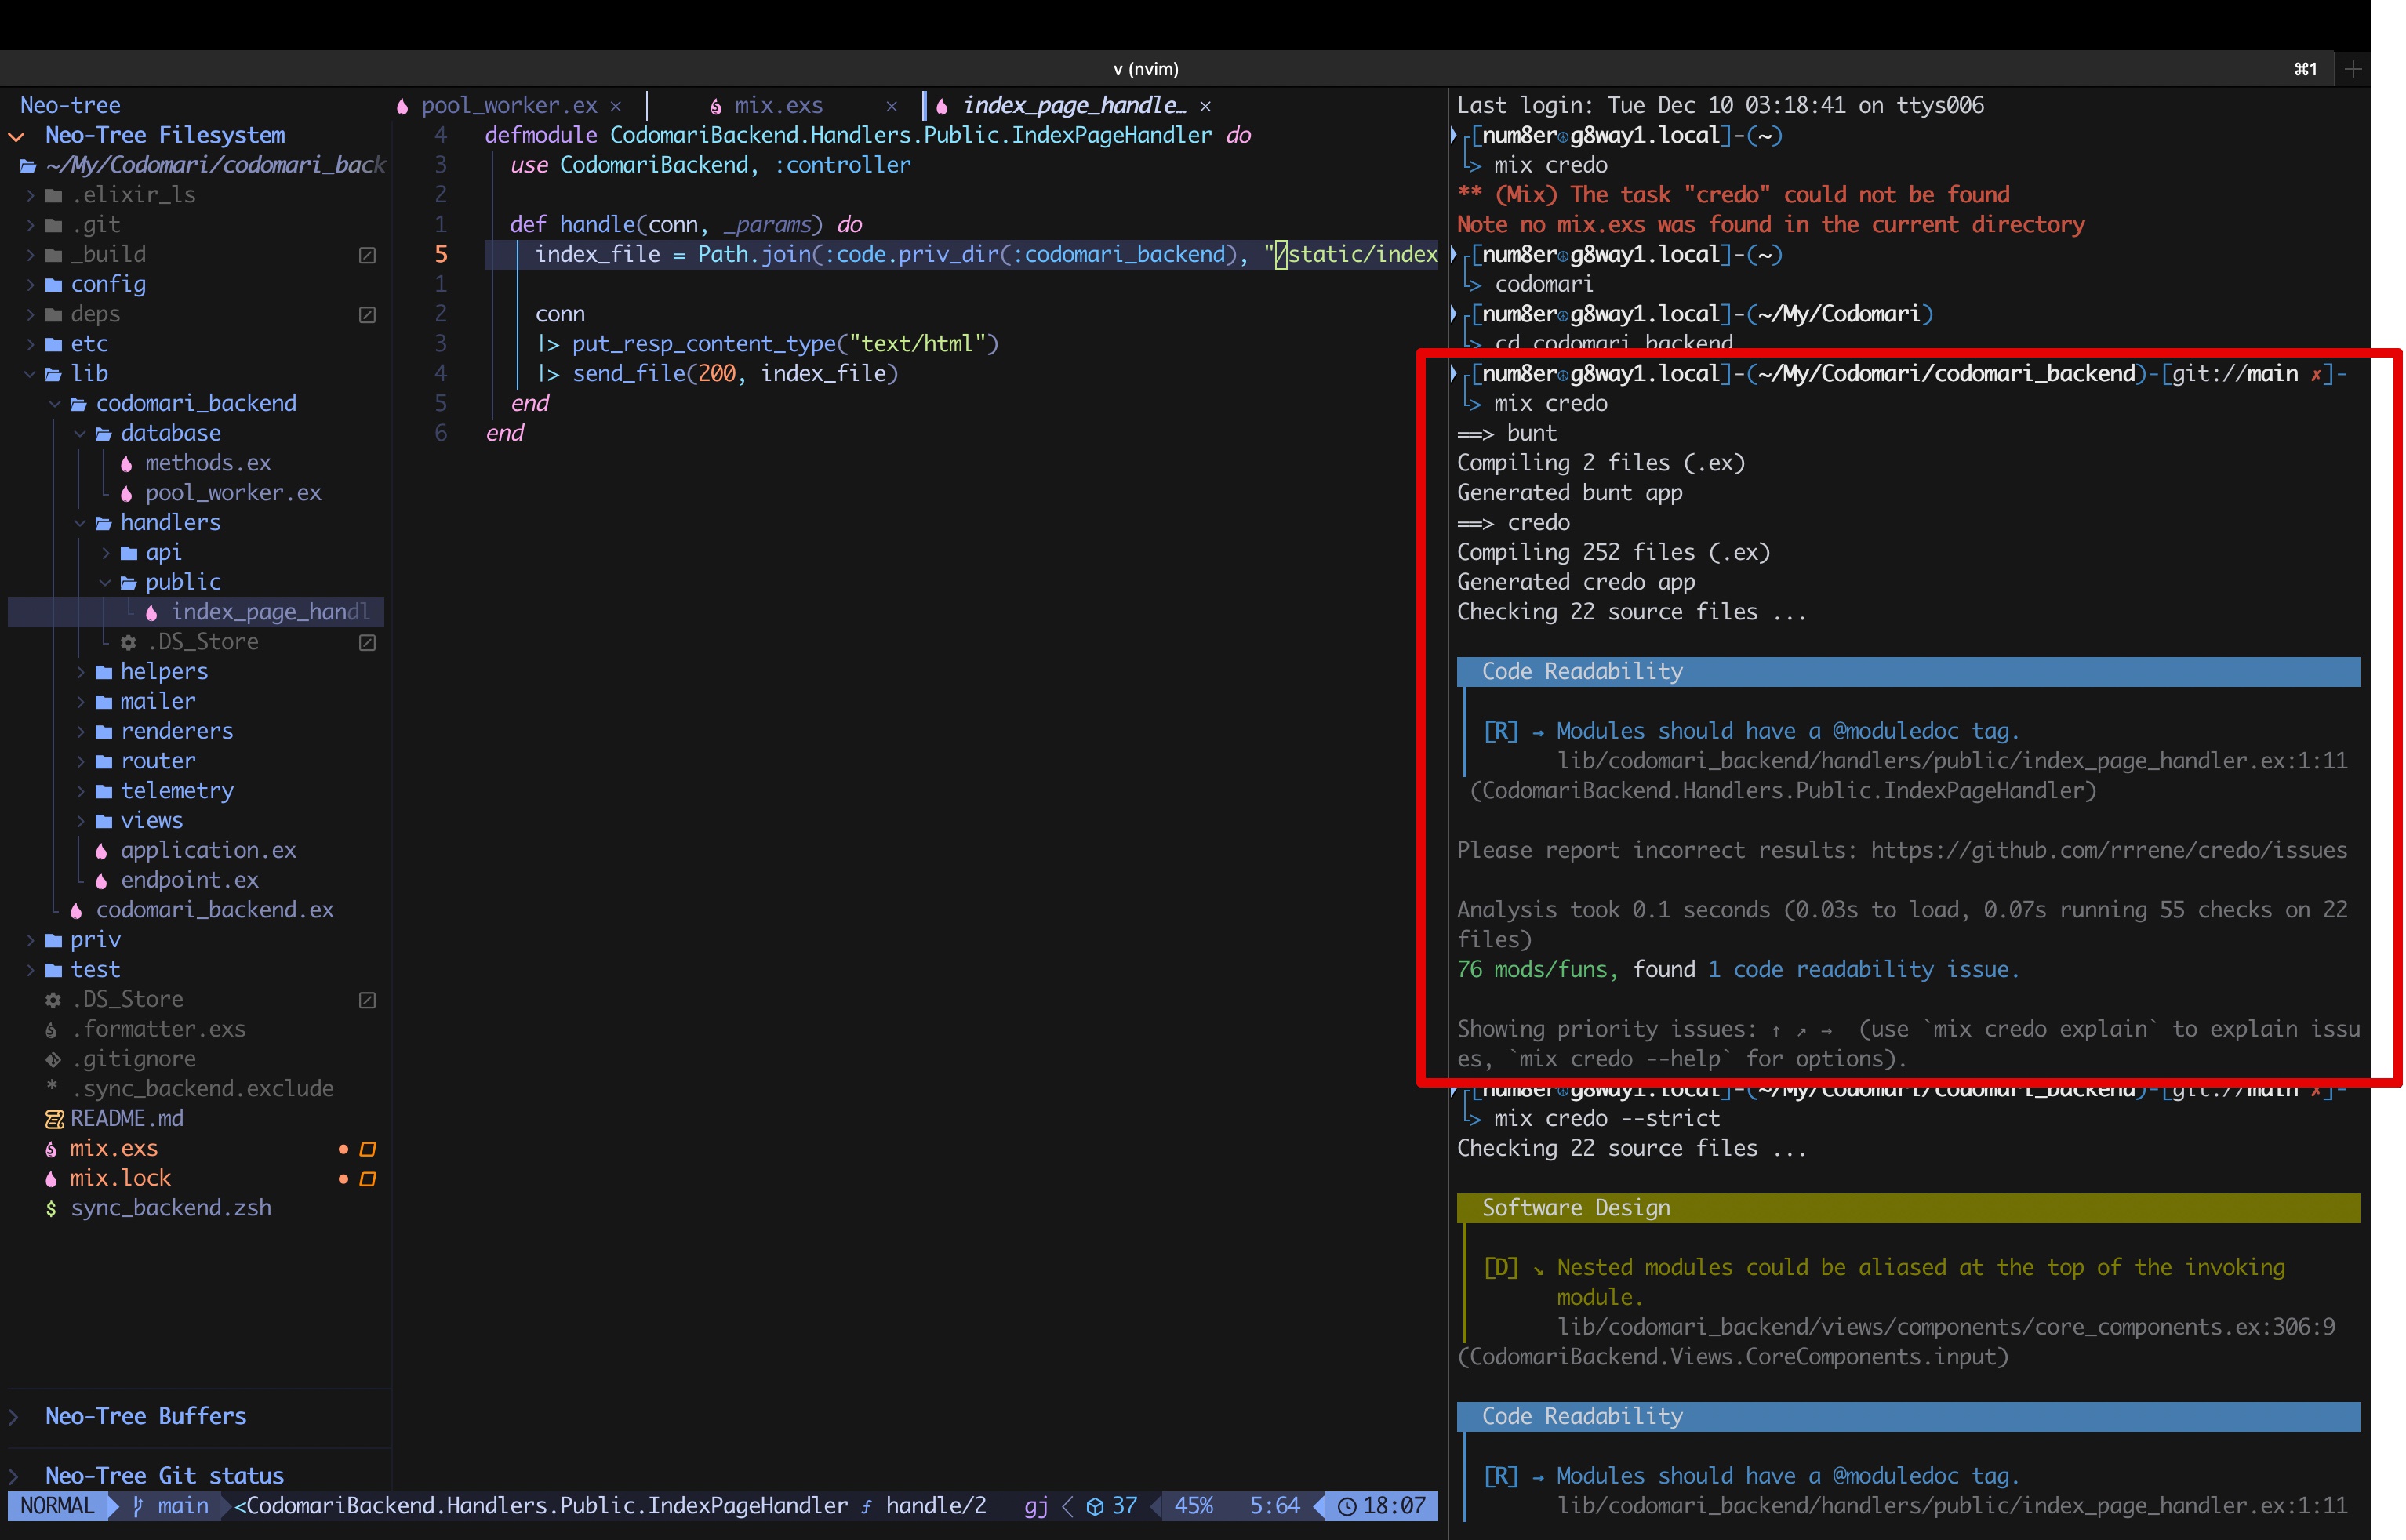Screen dimensions: 2406x1540
Task: Click the README.md file icon
Action: (x=54, y=1119)
